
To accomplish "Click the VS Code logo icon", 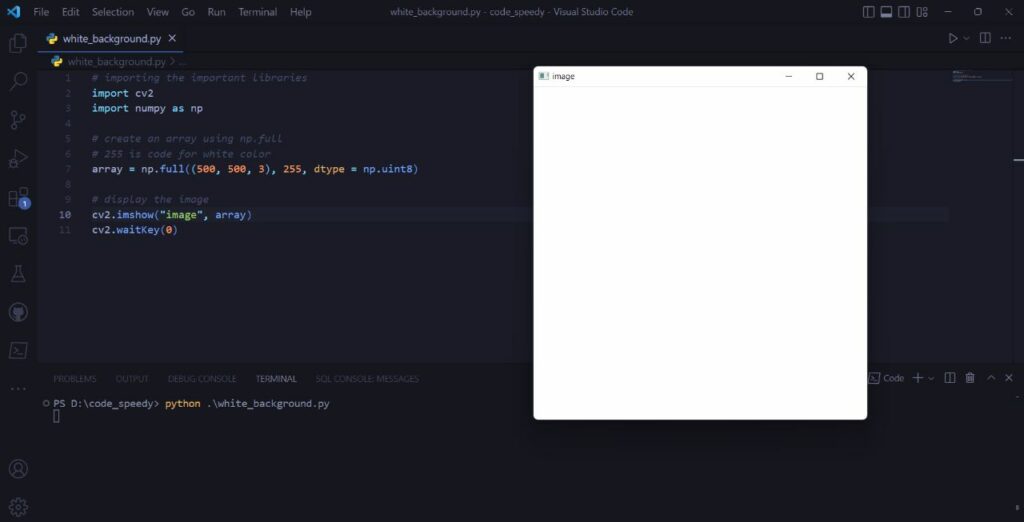I will pos(14,12).
